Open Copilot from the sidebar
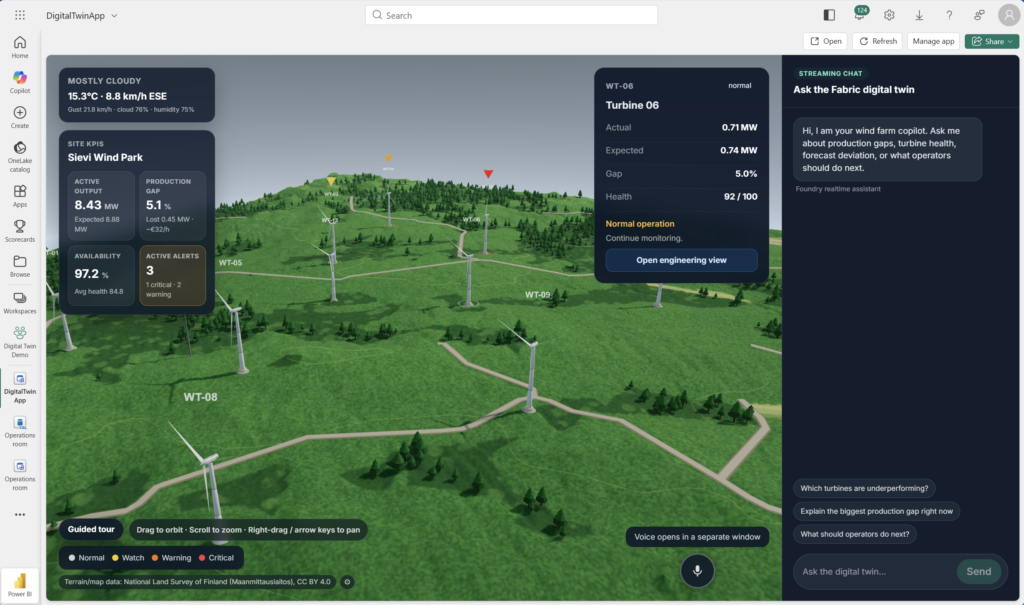Screen dimensions: 1024x605 tap(20, 82)
